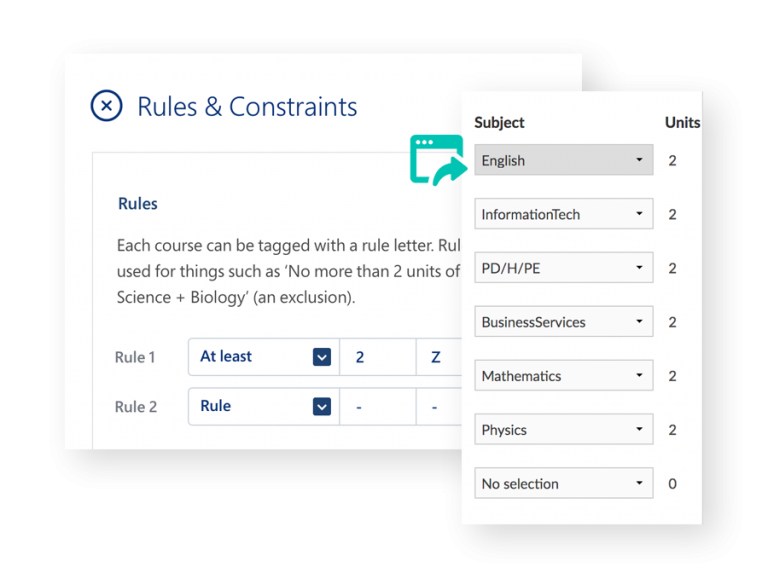Open the Physics subject dropdown
Screen dimensions: 768x573
[563, 430]
